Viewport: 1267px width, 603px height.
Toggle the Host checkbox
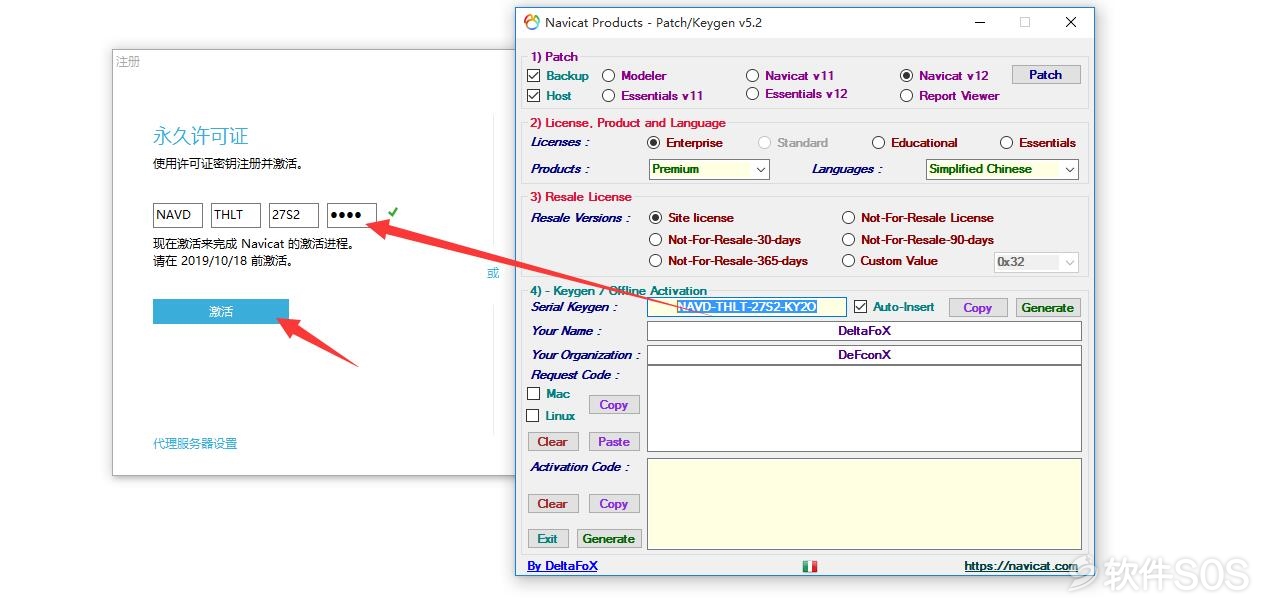(533, 96)
